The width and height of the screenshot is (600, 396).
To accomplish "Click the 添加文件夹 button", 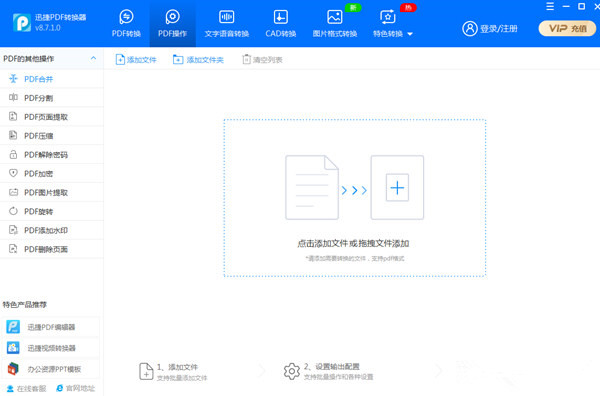I will pyautogui.click(x=198, y=60).
